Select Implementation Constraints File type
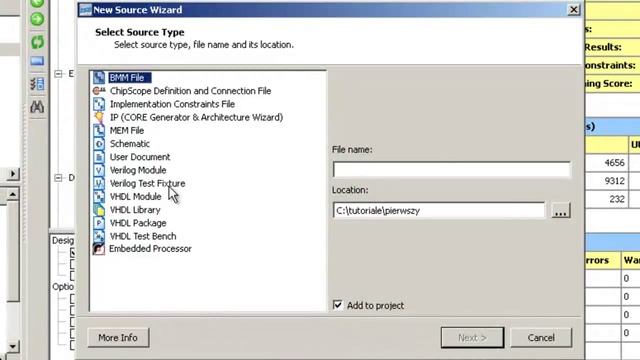Screen dimensions: 640x360 tap(172, 104)
